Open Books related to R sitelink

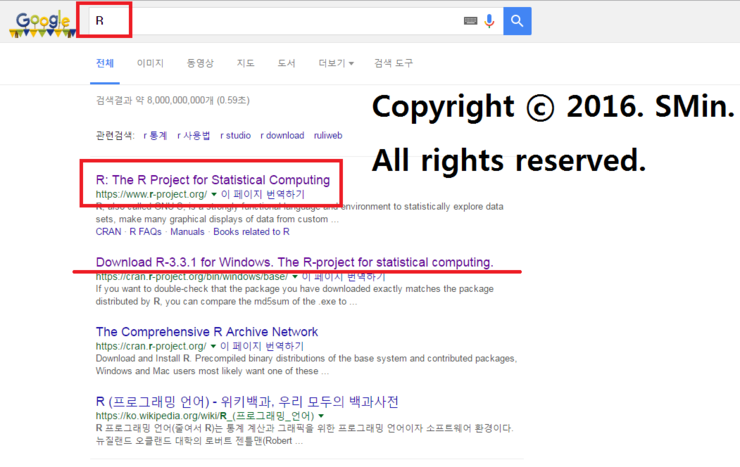252,232
